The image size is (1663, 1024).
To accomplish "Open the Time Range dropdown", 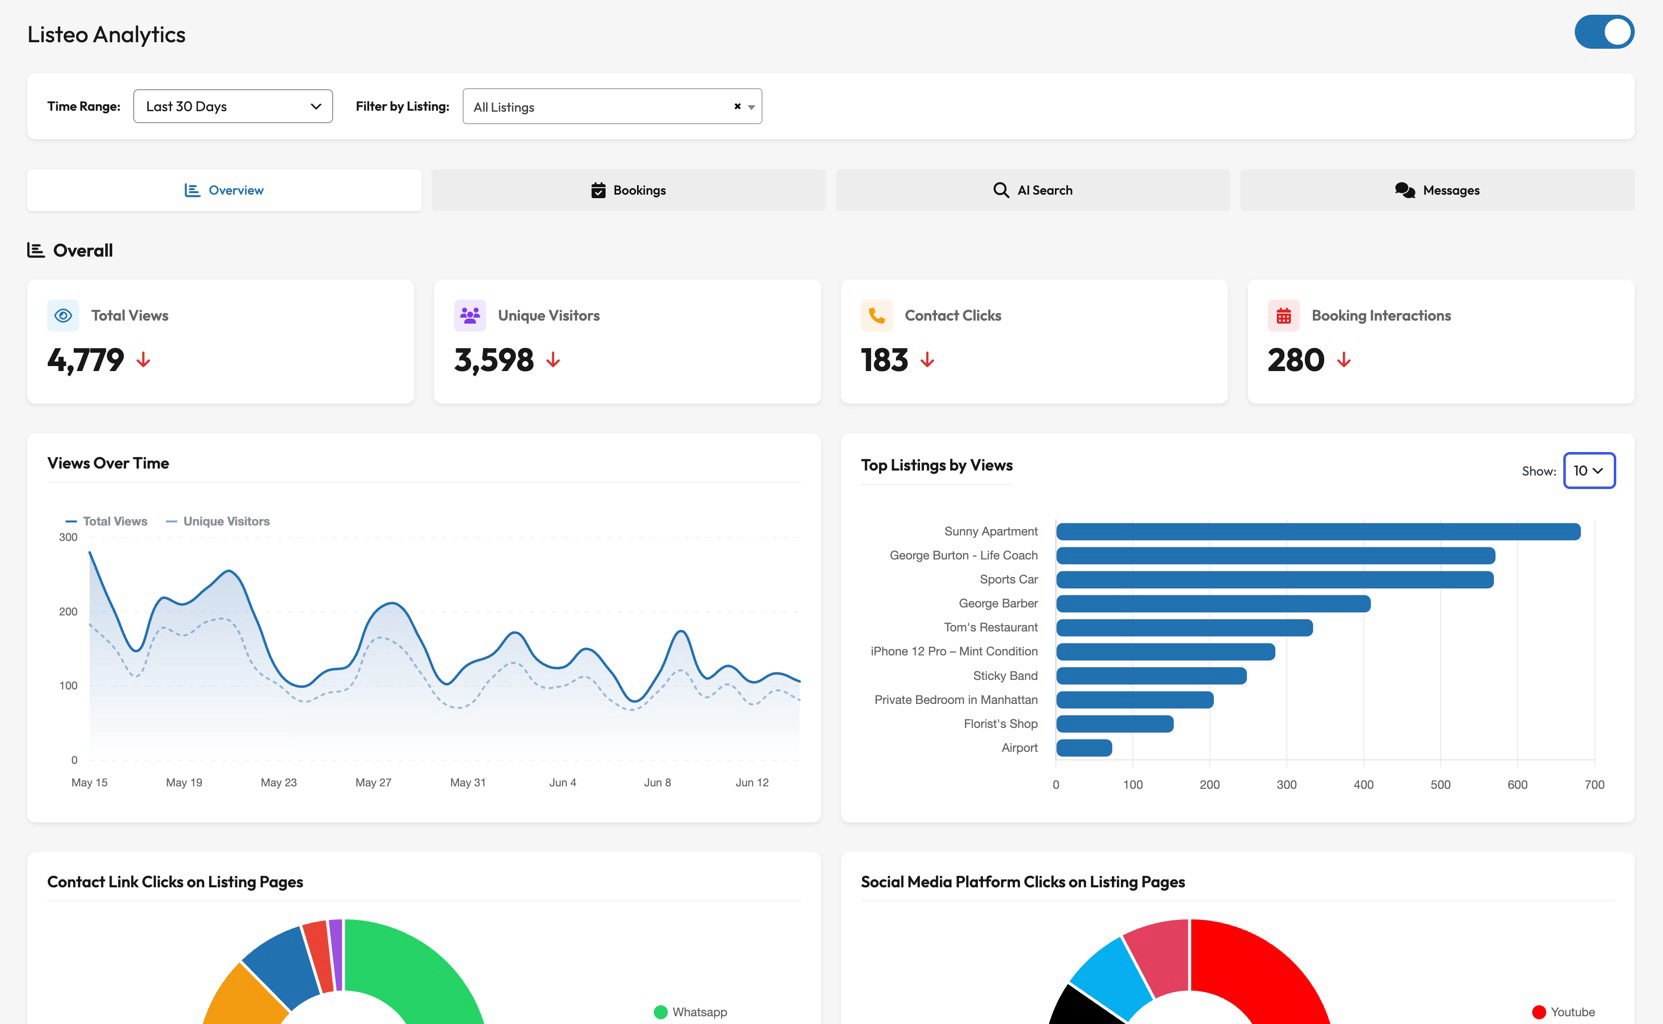I will tap(233, 106).
